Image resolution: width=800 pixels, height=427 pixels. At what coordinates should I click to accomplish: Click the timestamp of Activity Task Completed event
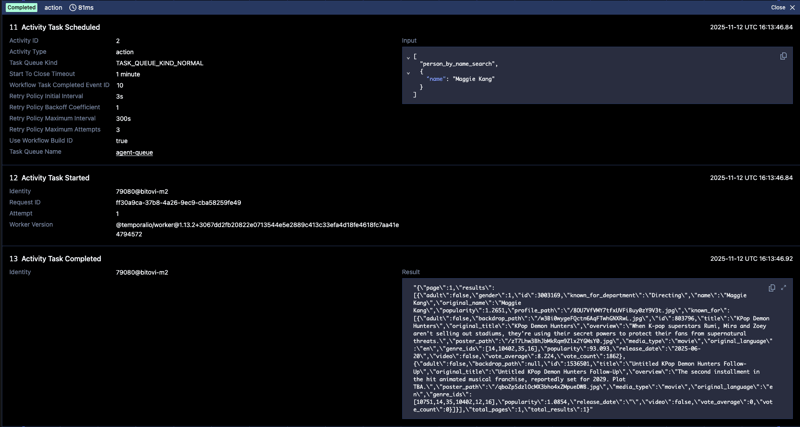coord(752,259)
